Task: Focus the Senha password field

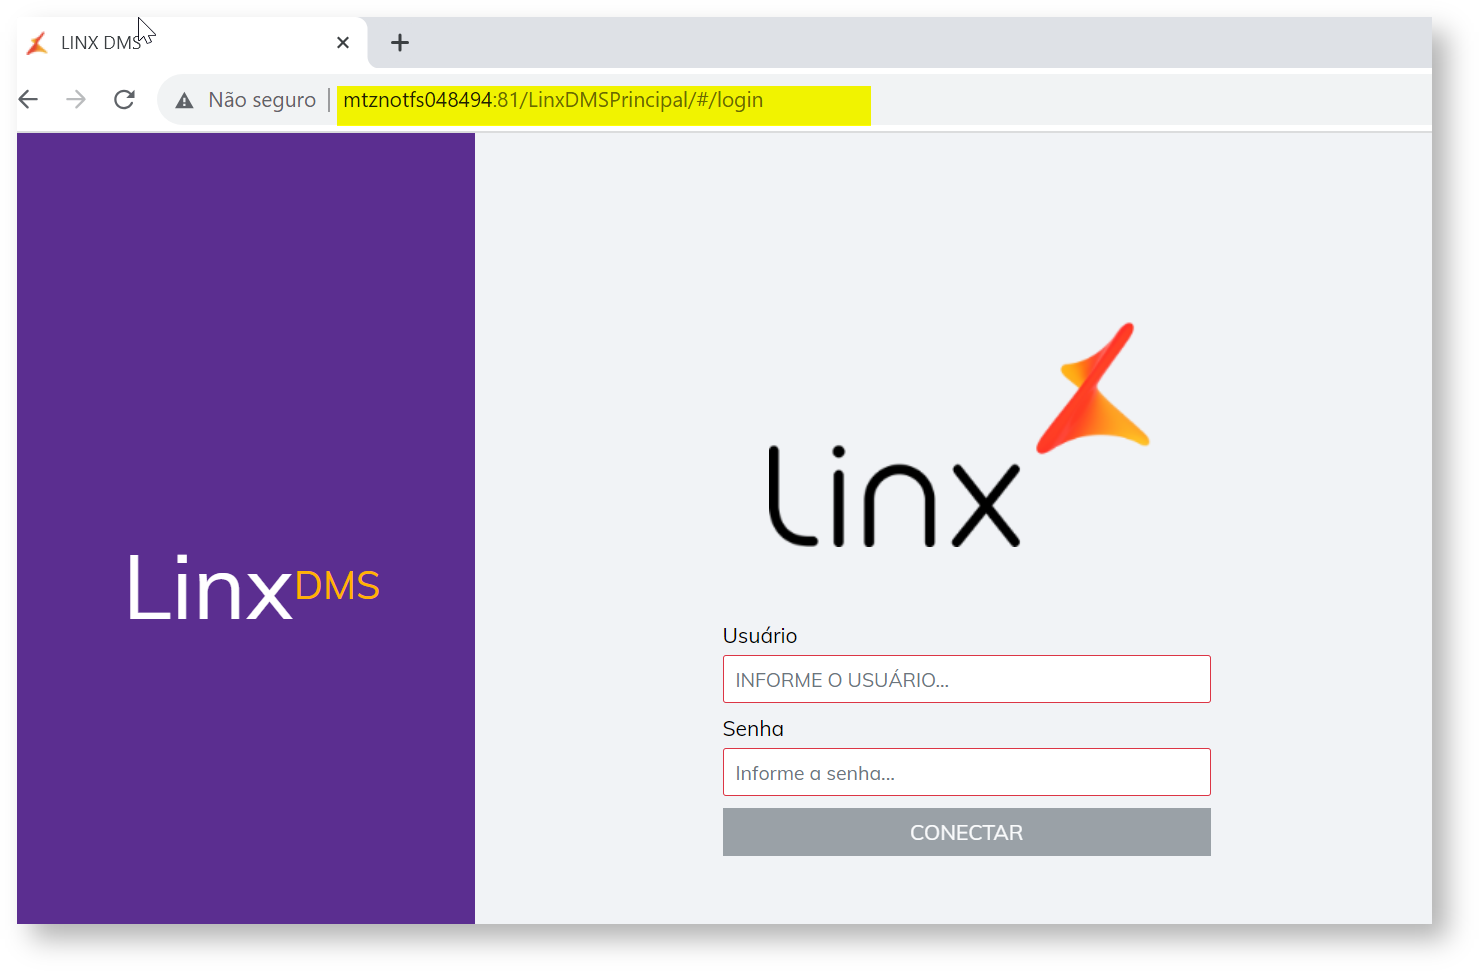Action: [x=966, y=772]
